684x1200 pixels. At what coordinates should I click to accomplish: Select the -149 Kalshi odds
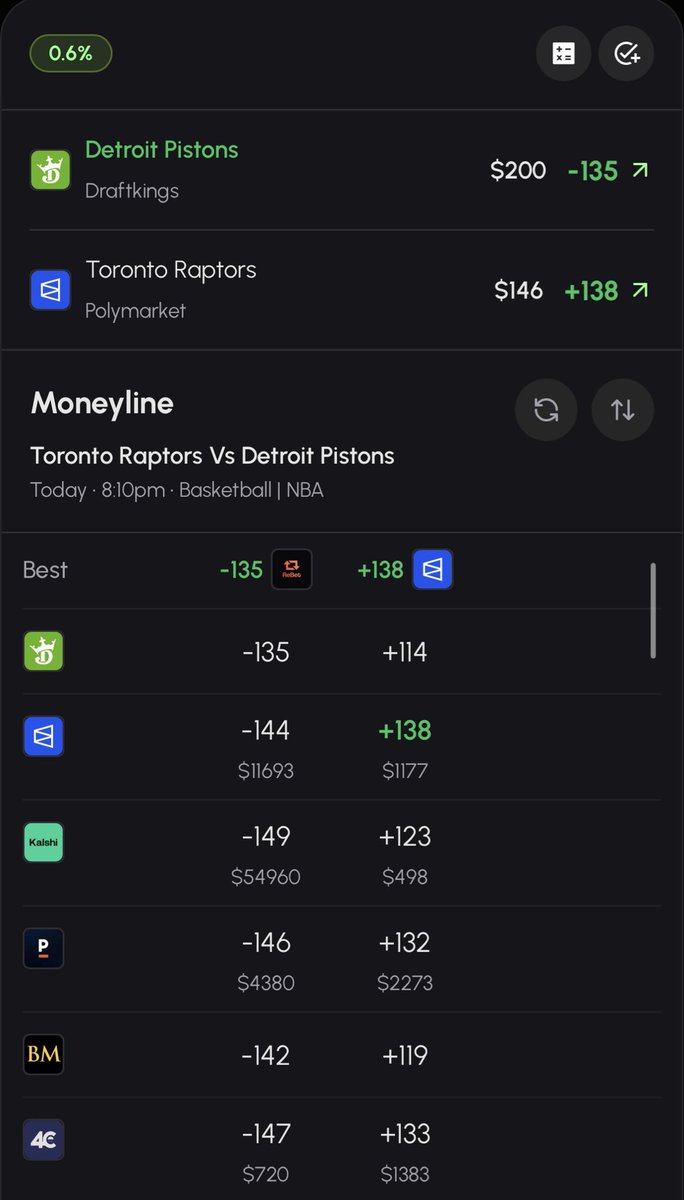click(266, 836)
